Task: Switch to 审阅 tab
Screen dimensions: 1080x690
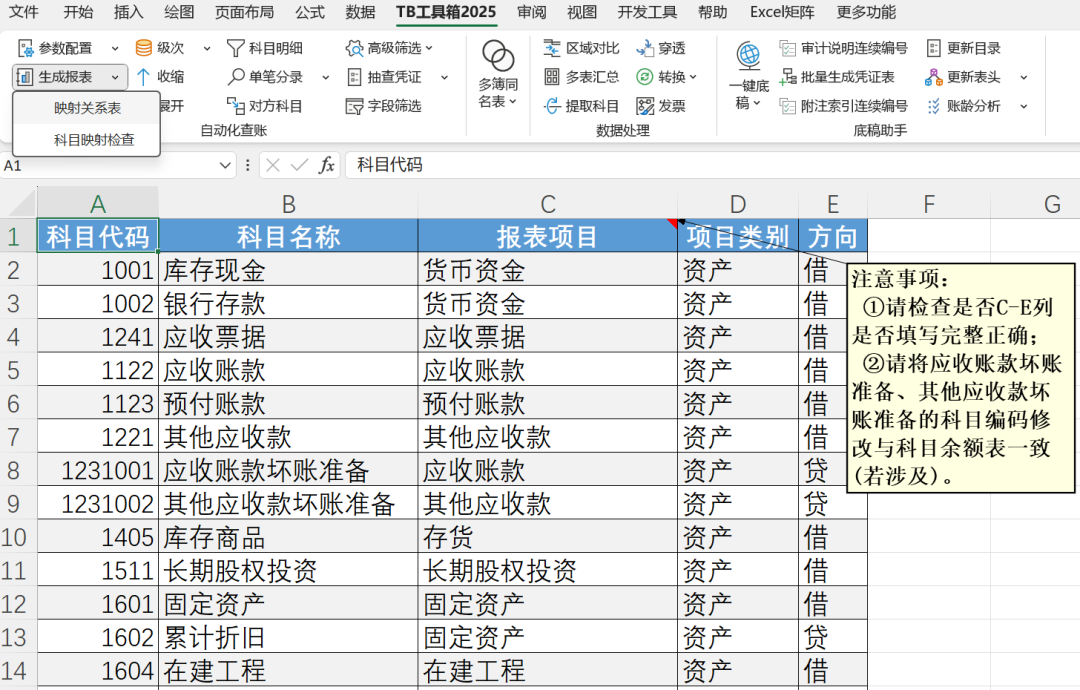Action: click(x=532, y=12)
